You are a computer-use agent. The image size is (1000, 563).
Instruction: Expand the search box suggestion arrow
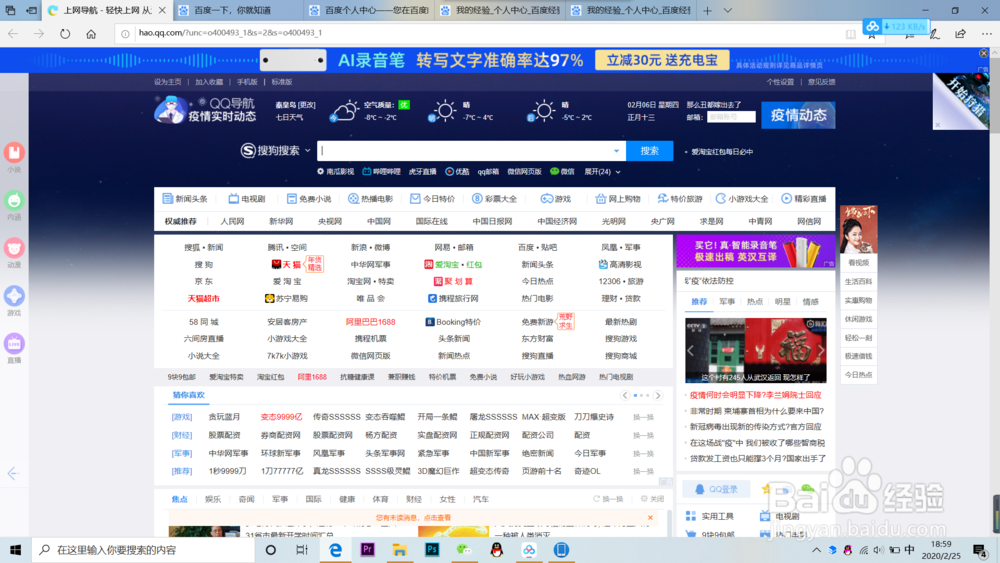tap(616, 151)
